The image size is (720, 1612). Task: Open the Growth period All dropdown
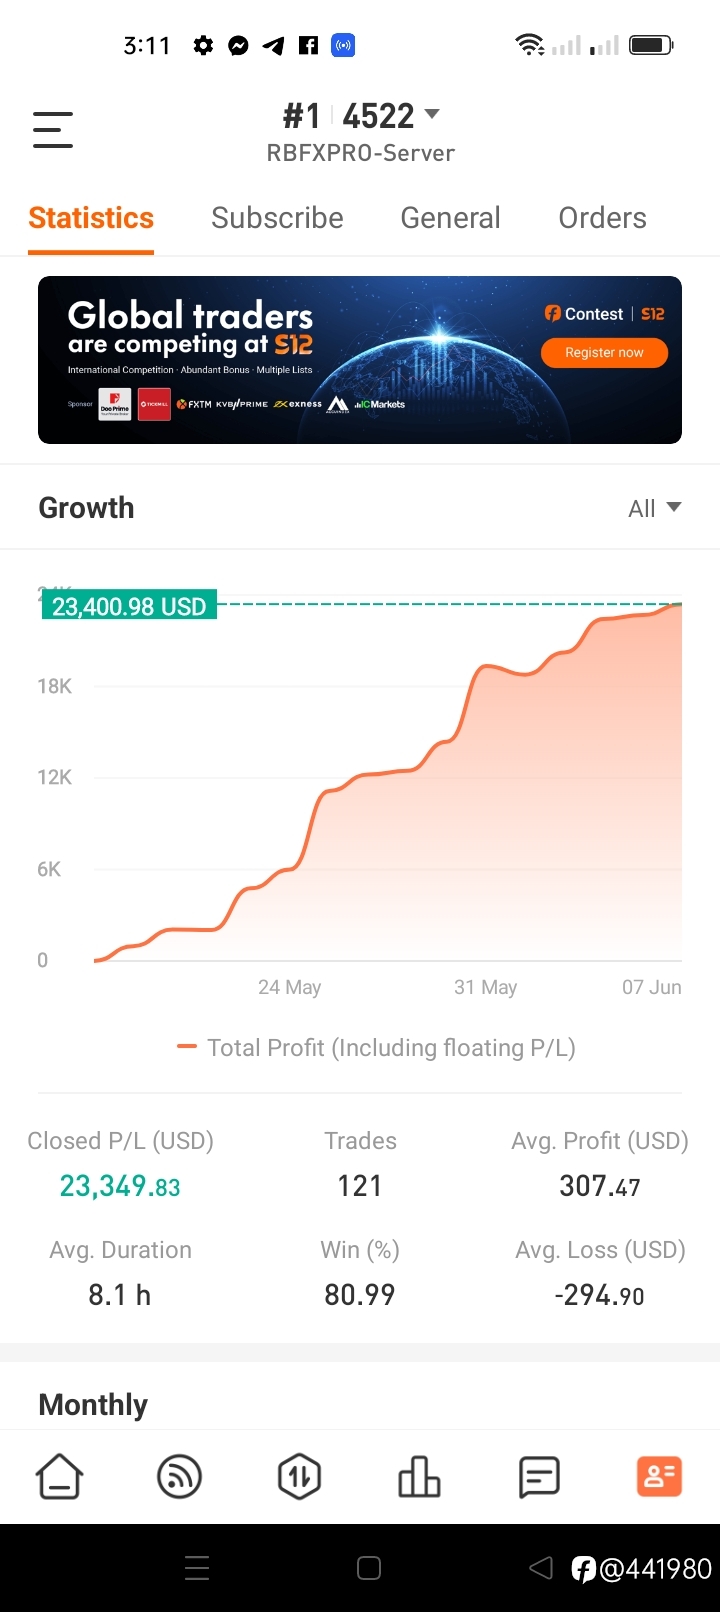point(654,508)
